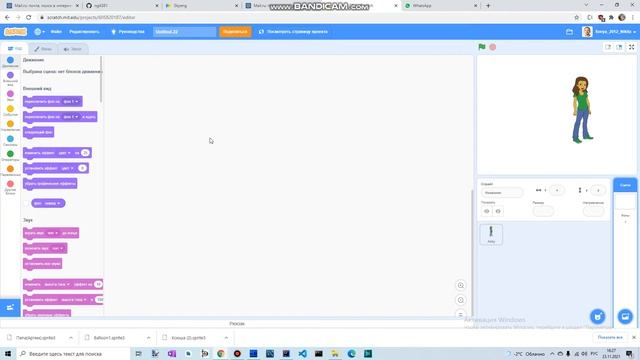Switch to large stage layout
Image resolution: width=640 pixels, height=360 pixels.
619,47
